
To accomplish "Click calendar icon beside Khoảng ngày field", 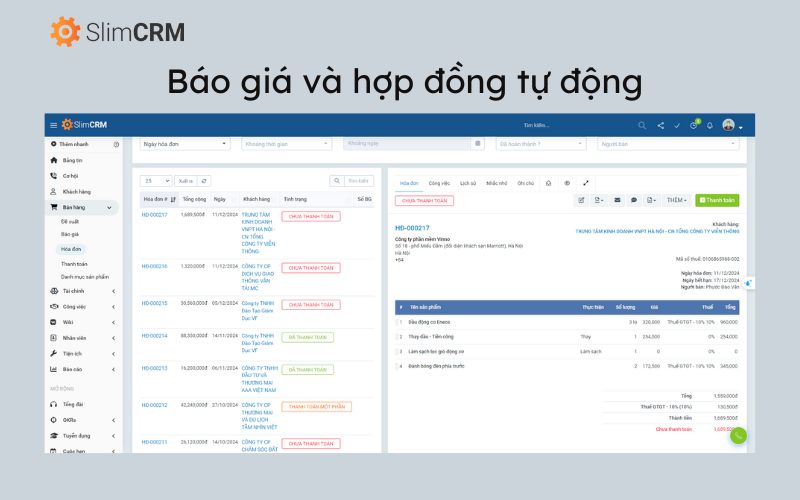I will click(x=478, y=144).
